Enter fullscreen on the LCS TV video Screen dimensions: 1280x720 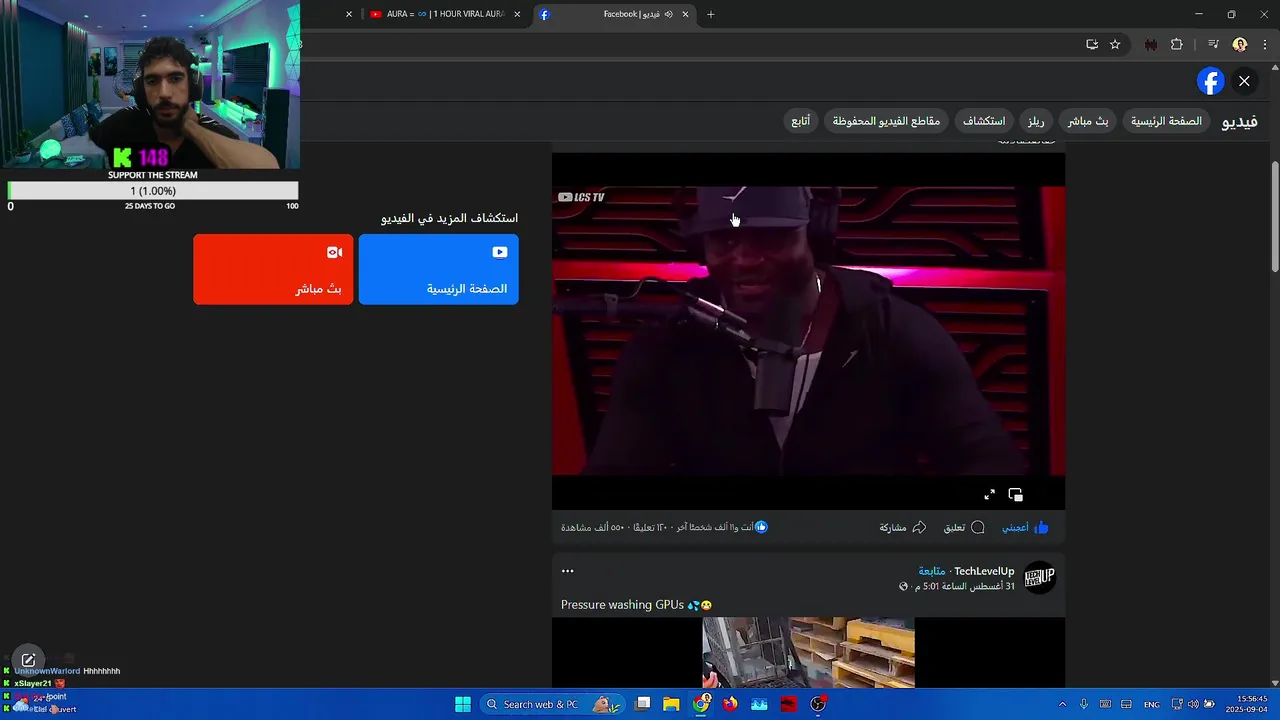point(989,495)
